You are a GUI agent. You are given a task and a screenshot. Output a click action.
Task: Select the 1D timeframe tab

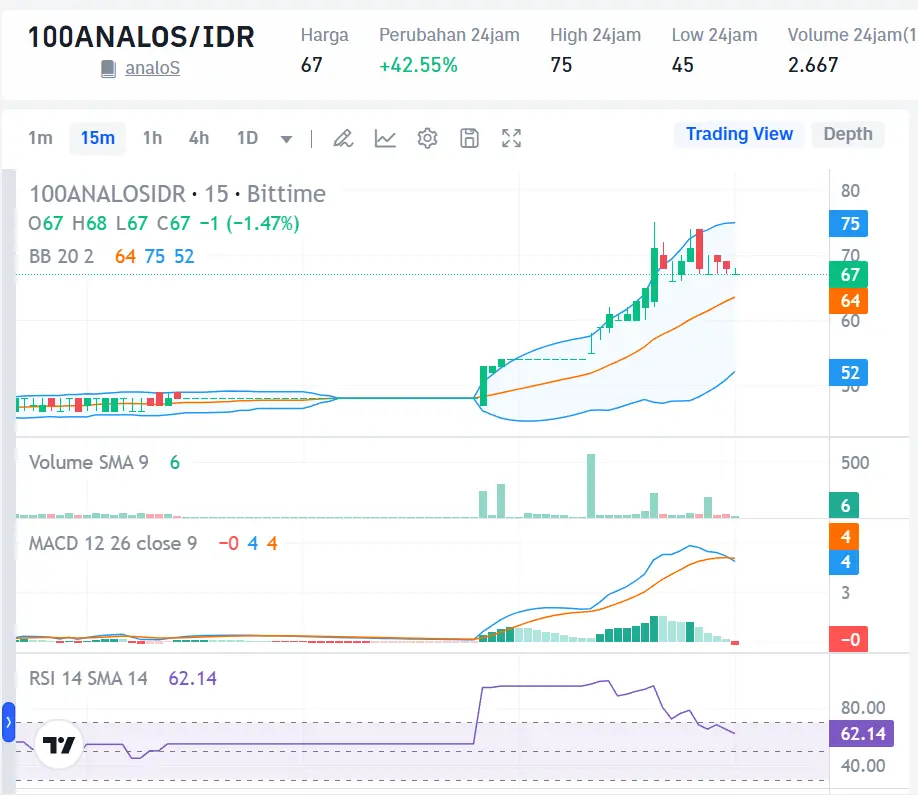click(x=246, y=139)
